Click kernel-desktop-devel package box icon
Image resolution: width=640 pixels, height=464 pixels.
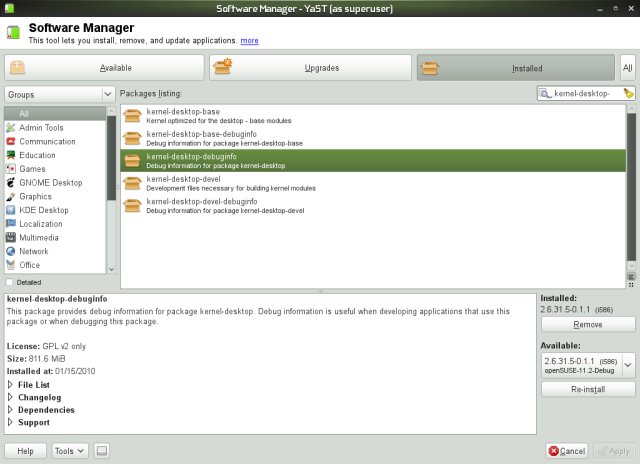pos(132,183)
